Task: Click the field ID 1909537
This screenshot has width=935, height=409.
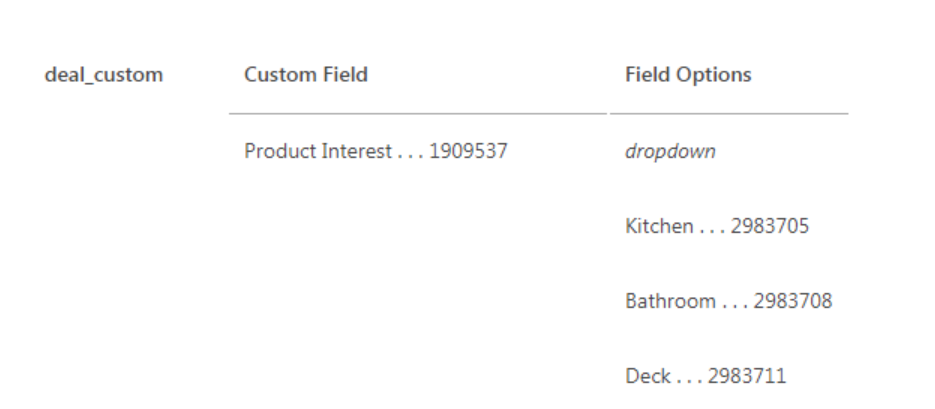Action: tap(468, 153)
